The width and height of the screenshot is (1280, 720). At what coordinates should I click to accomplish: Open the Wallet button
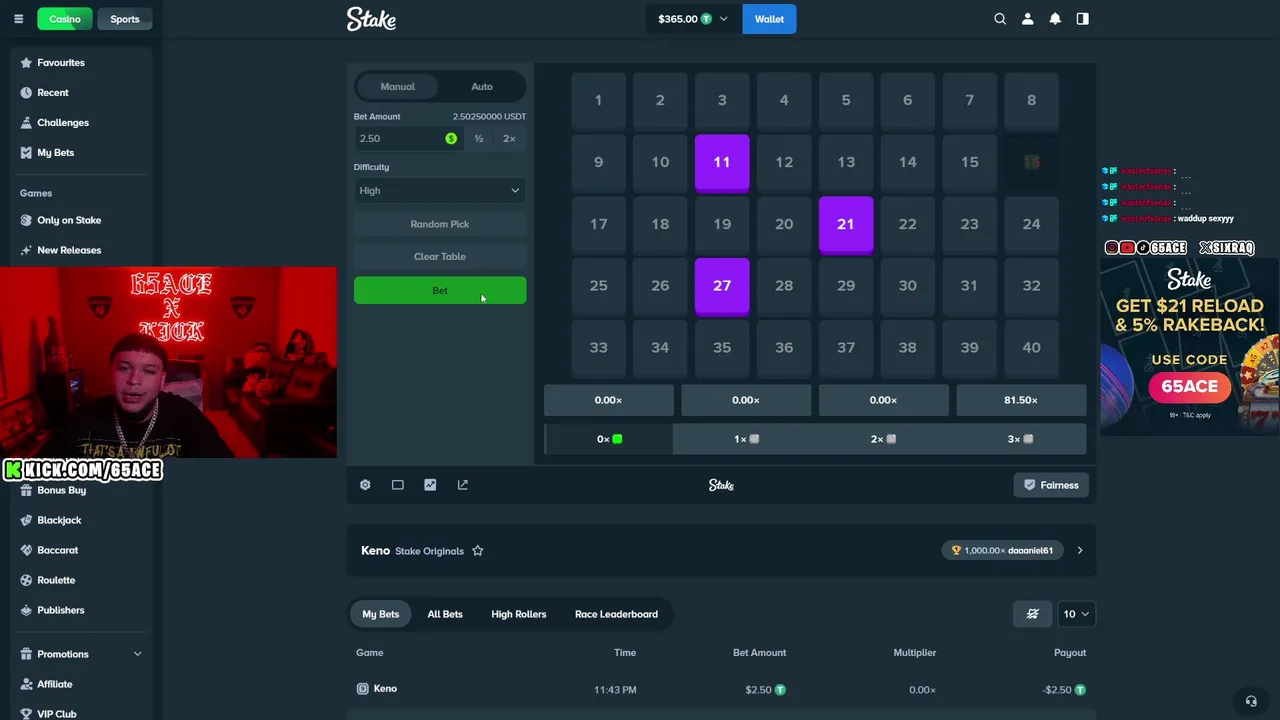click(x=769, y=19)
